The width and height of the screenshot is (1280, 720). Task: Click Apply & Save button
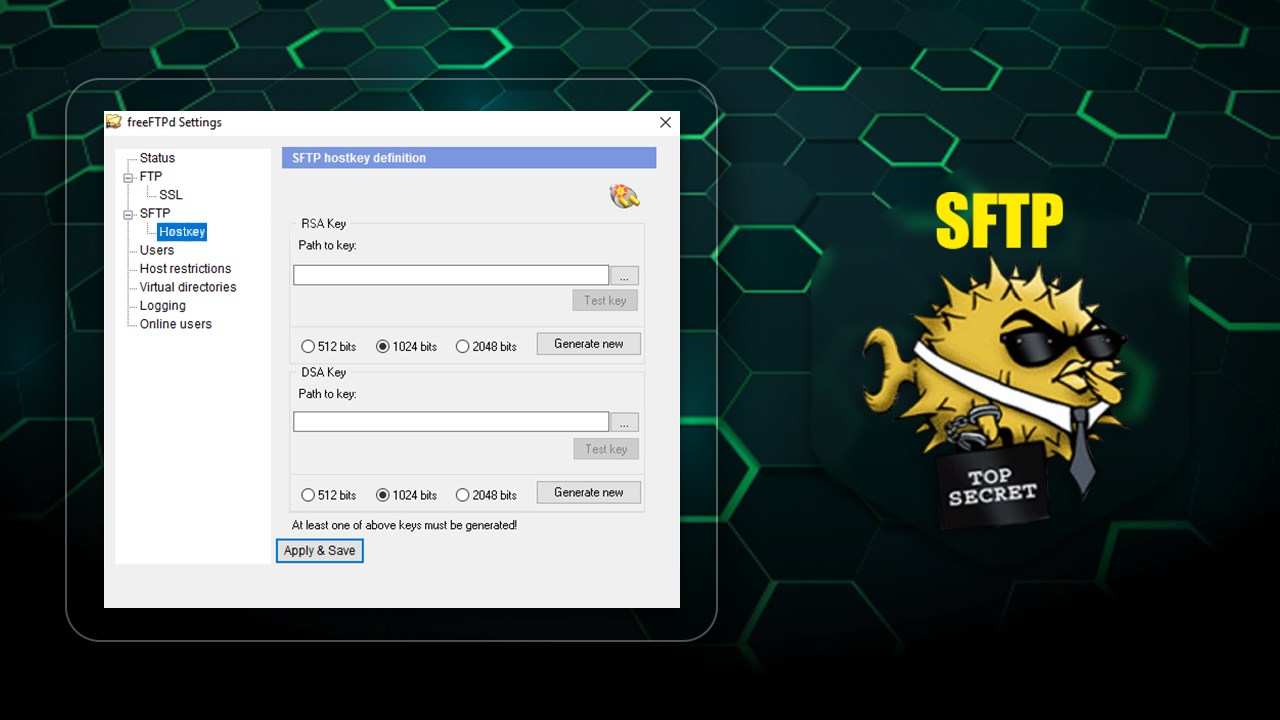point(320,551)
